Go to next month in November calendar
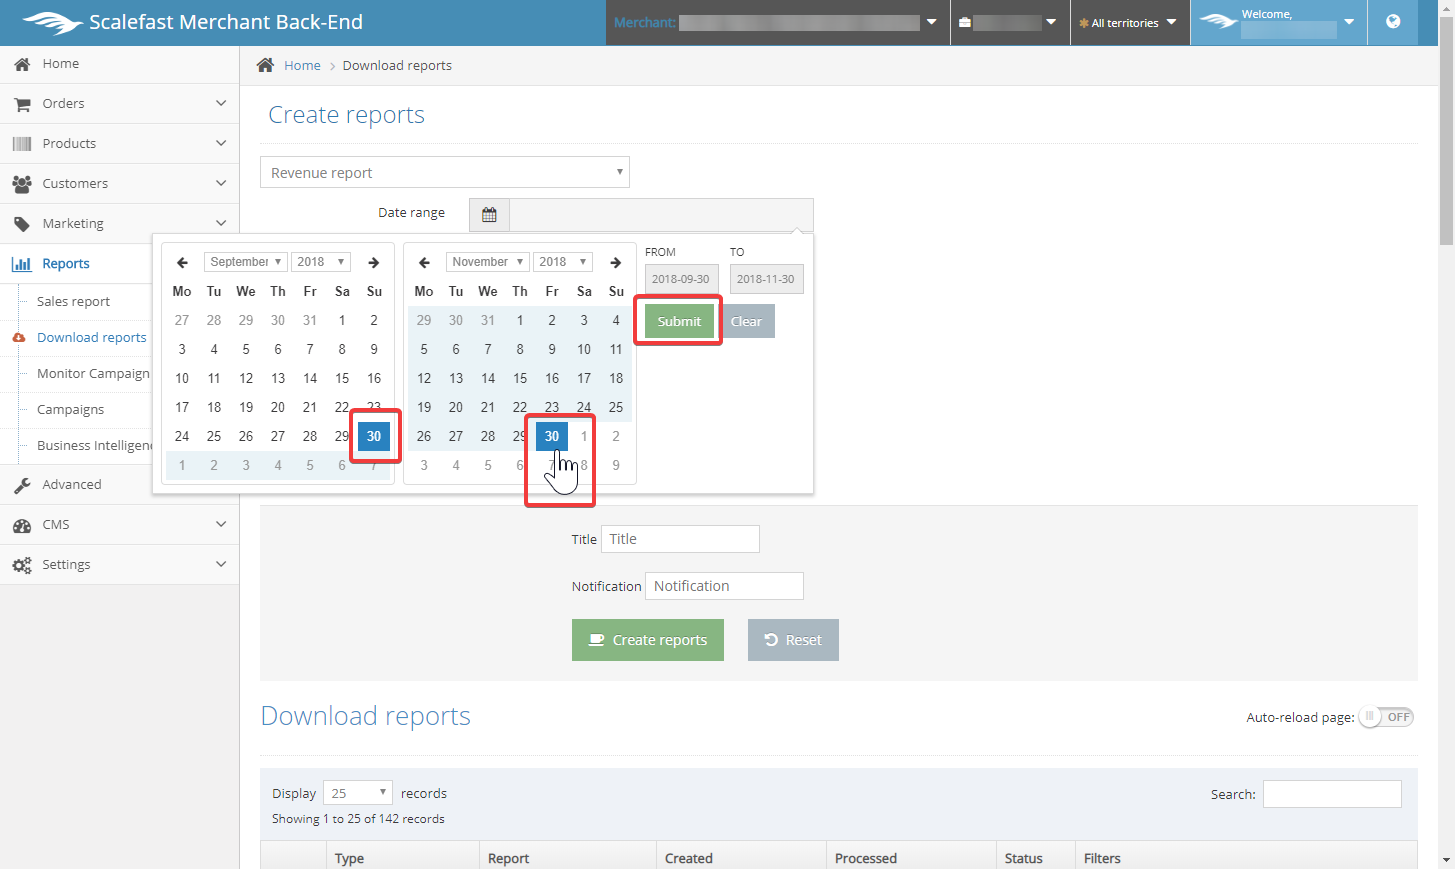Image resolution: width=1455 pixels, height=869 pixels. 616,263
